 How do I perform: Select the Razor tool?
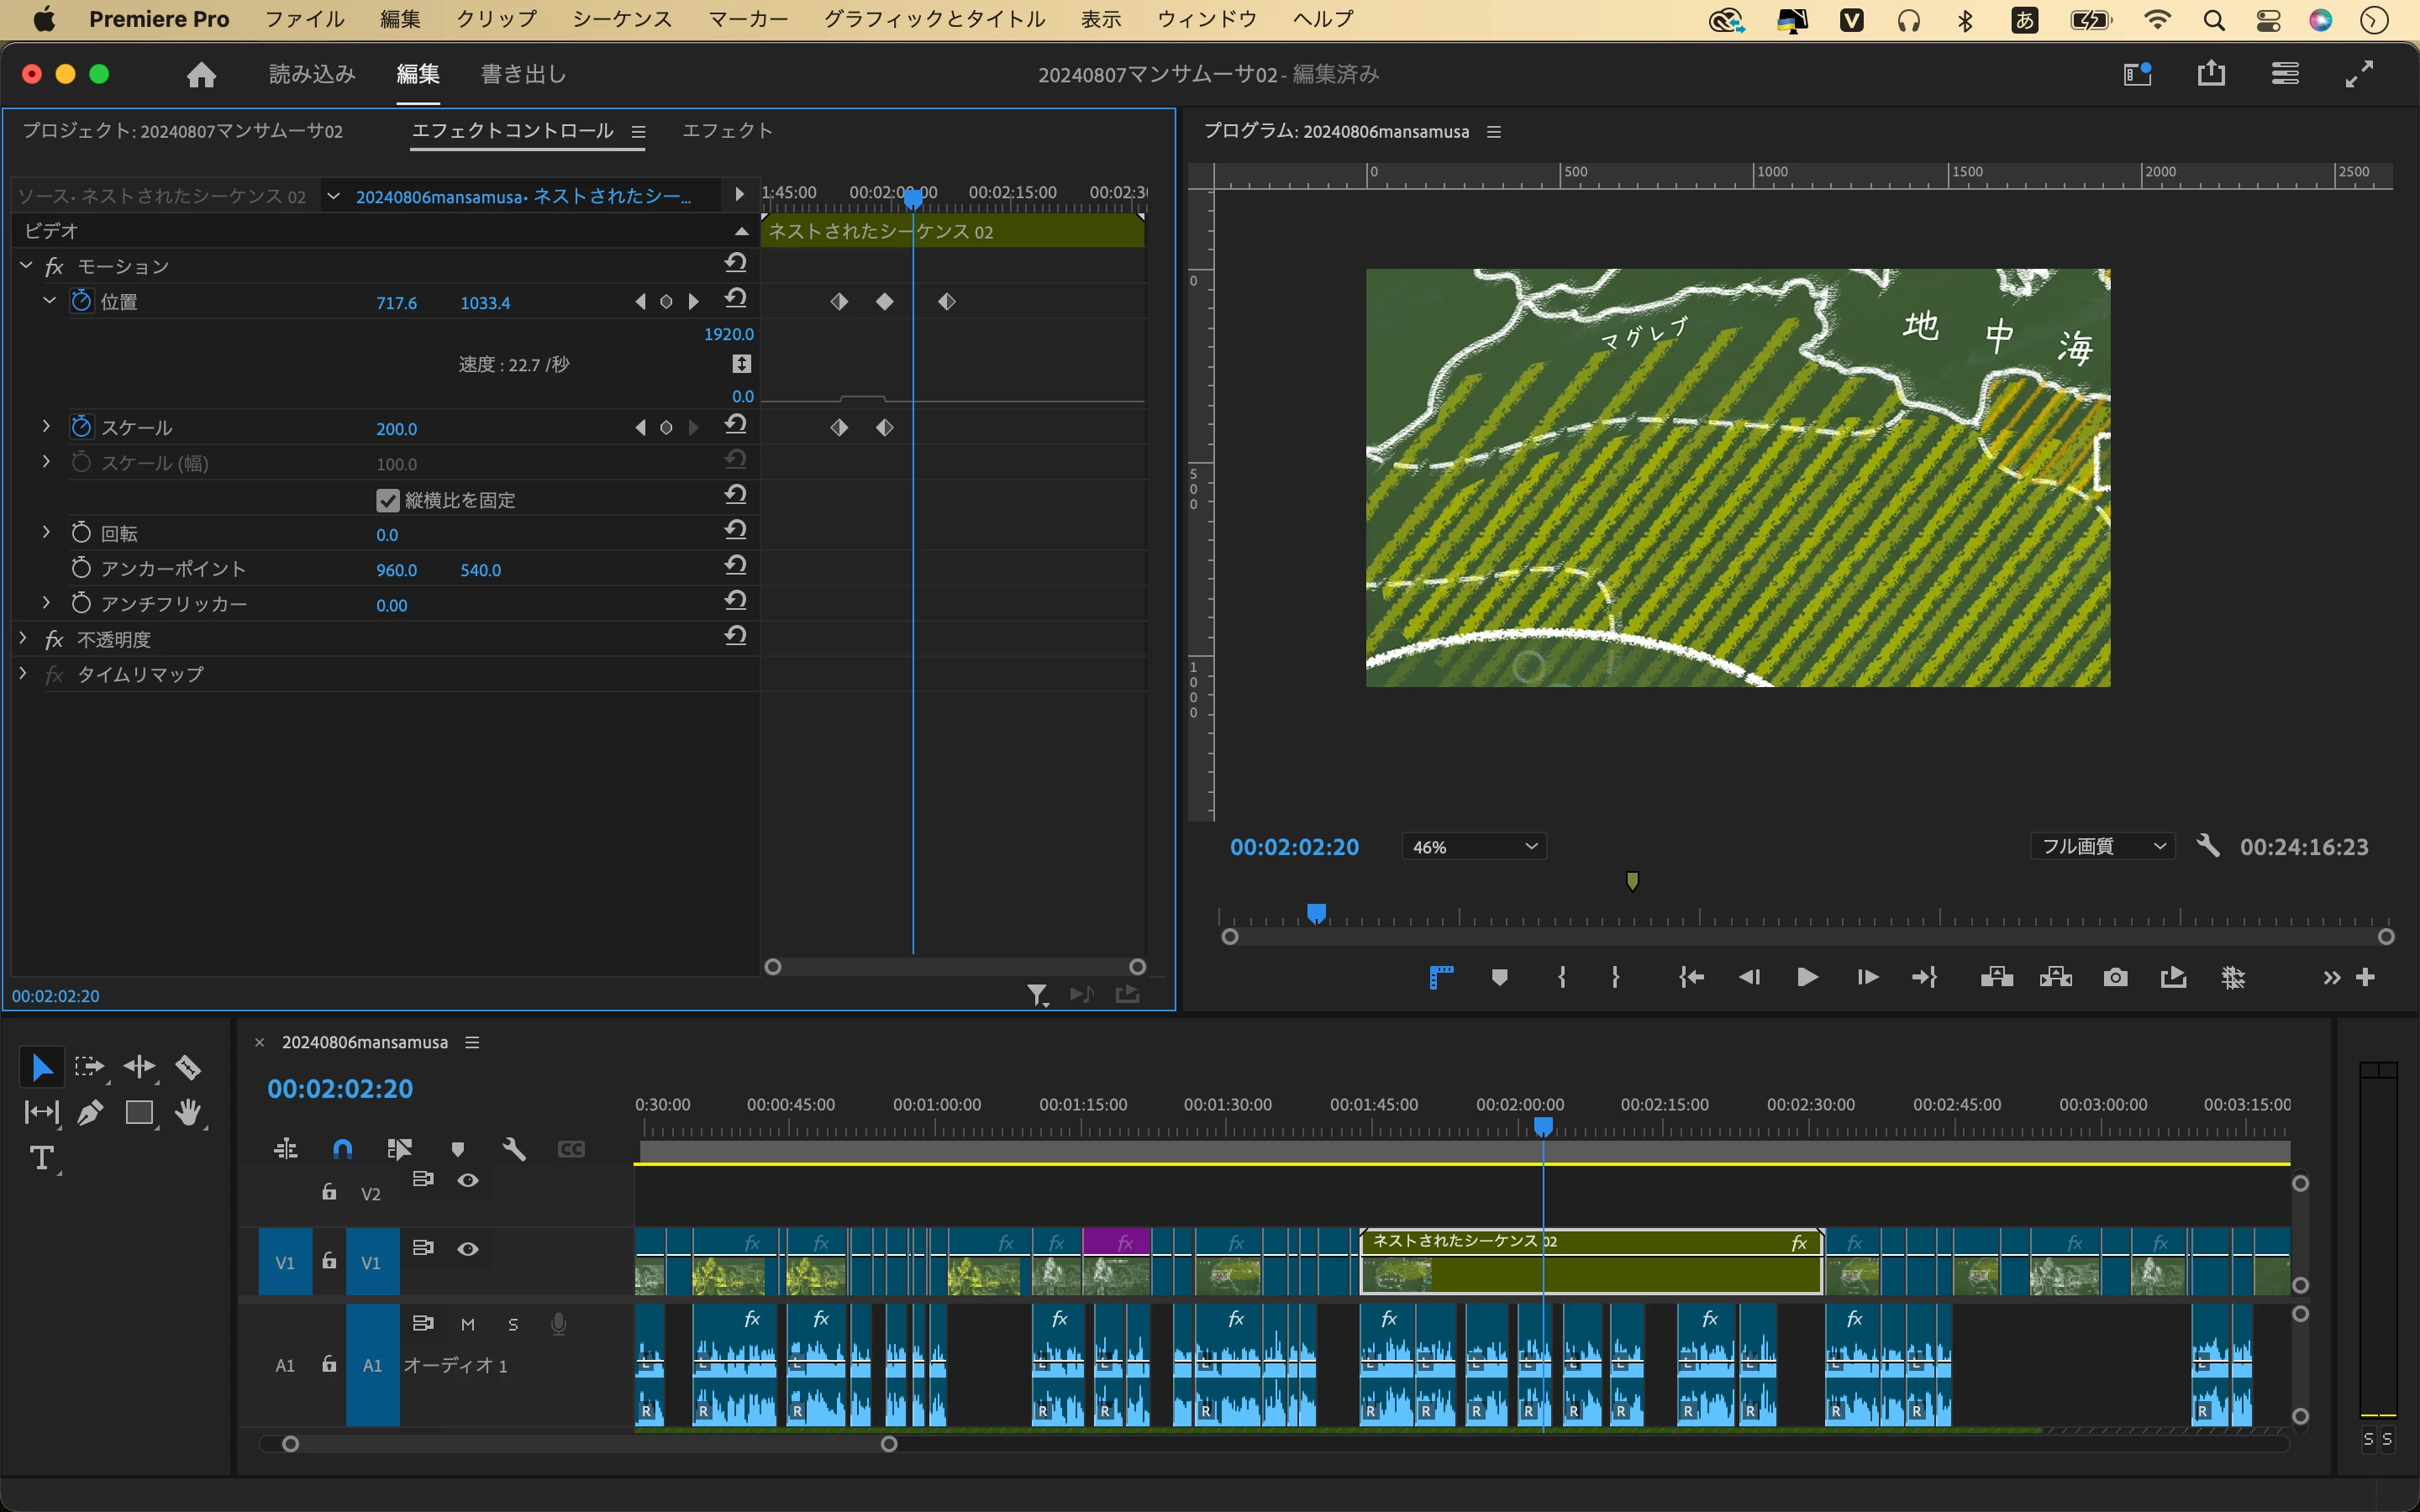[x=187, y=1067]
